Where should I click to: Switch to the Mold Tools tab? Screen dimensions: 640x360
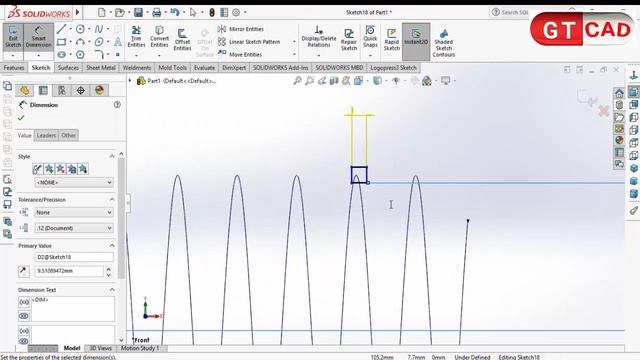172,68
